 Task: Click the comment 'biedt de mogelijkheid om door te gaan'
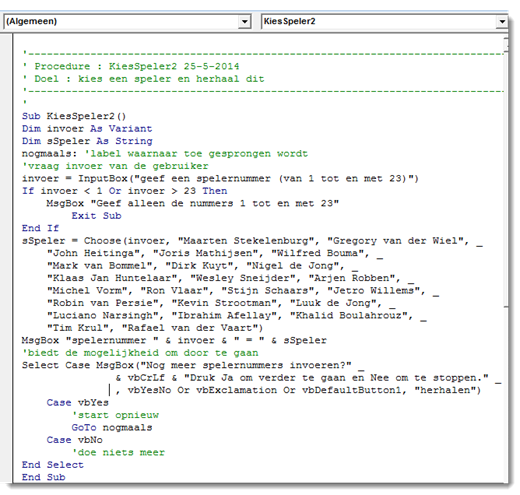(x=140, y=353)
